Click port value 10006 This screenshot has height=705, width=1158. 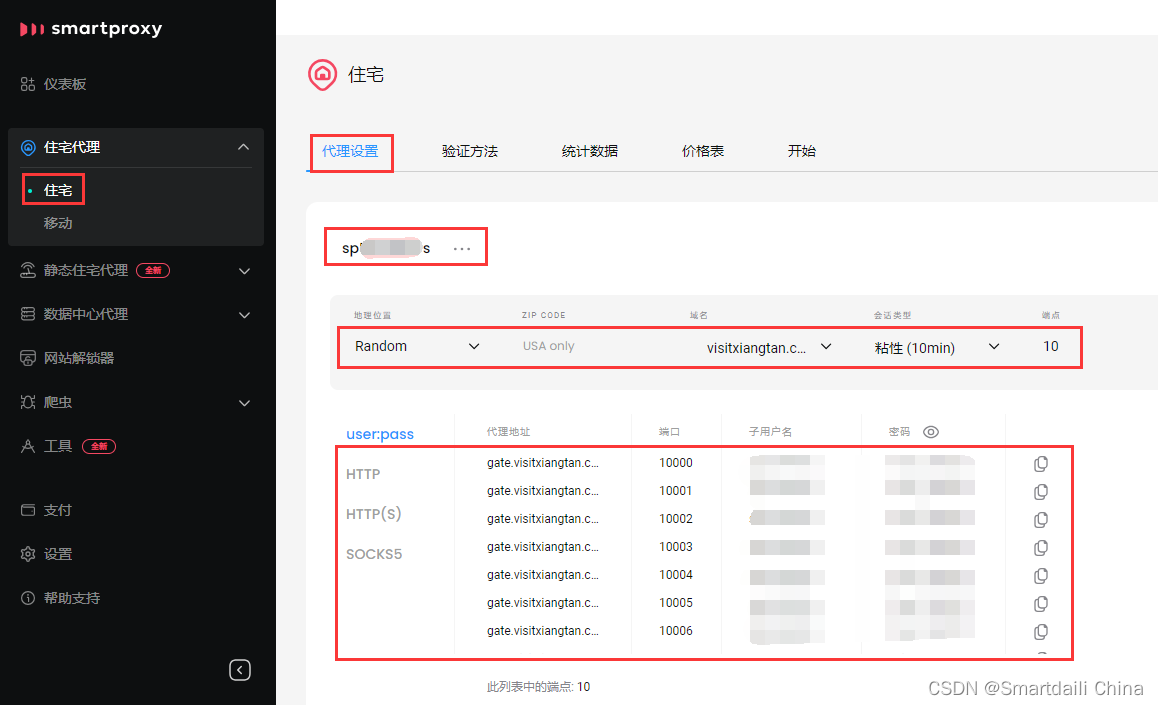click(676, 631)
